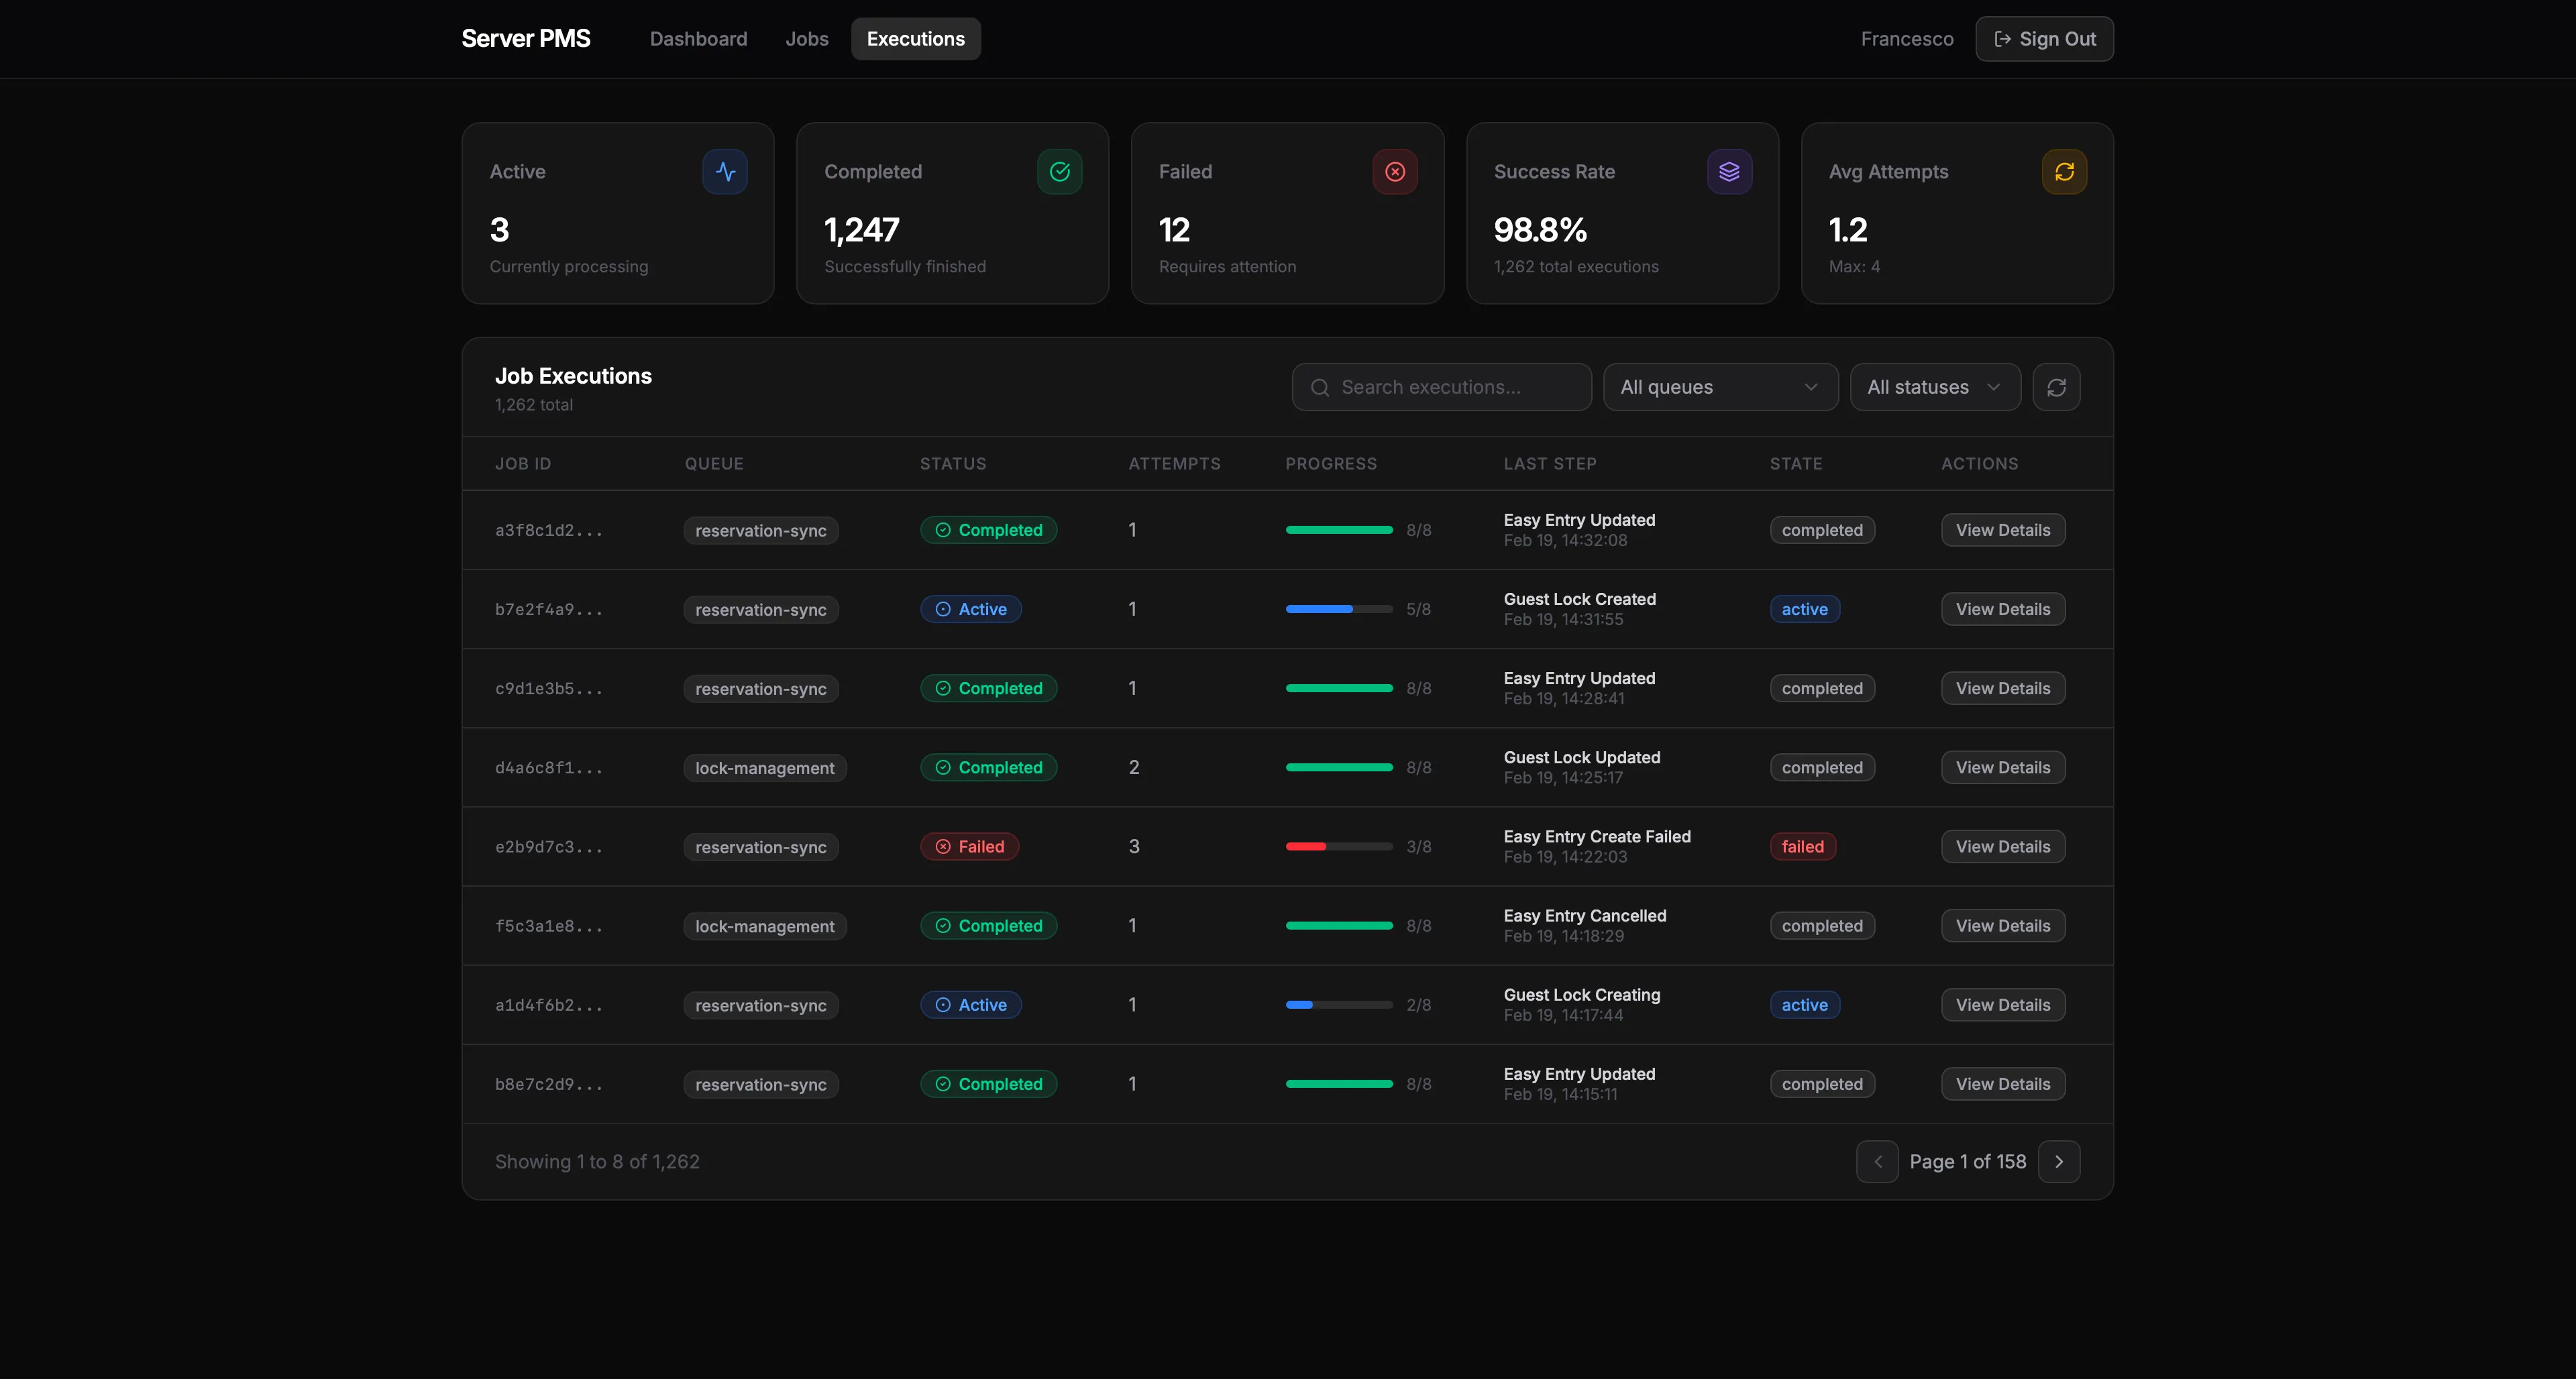Image resolution: width=2576 pixels, height=1379 pixels.
Task: View details for job e2b9d7c3
Action: [2002, 847]
